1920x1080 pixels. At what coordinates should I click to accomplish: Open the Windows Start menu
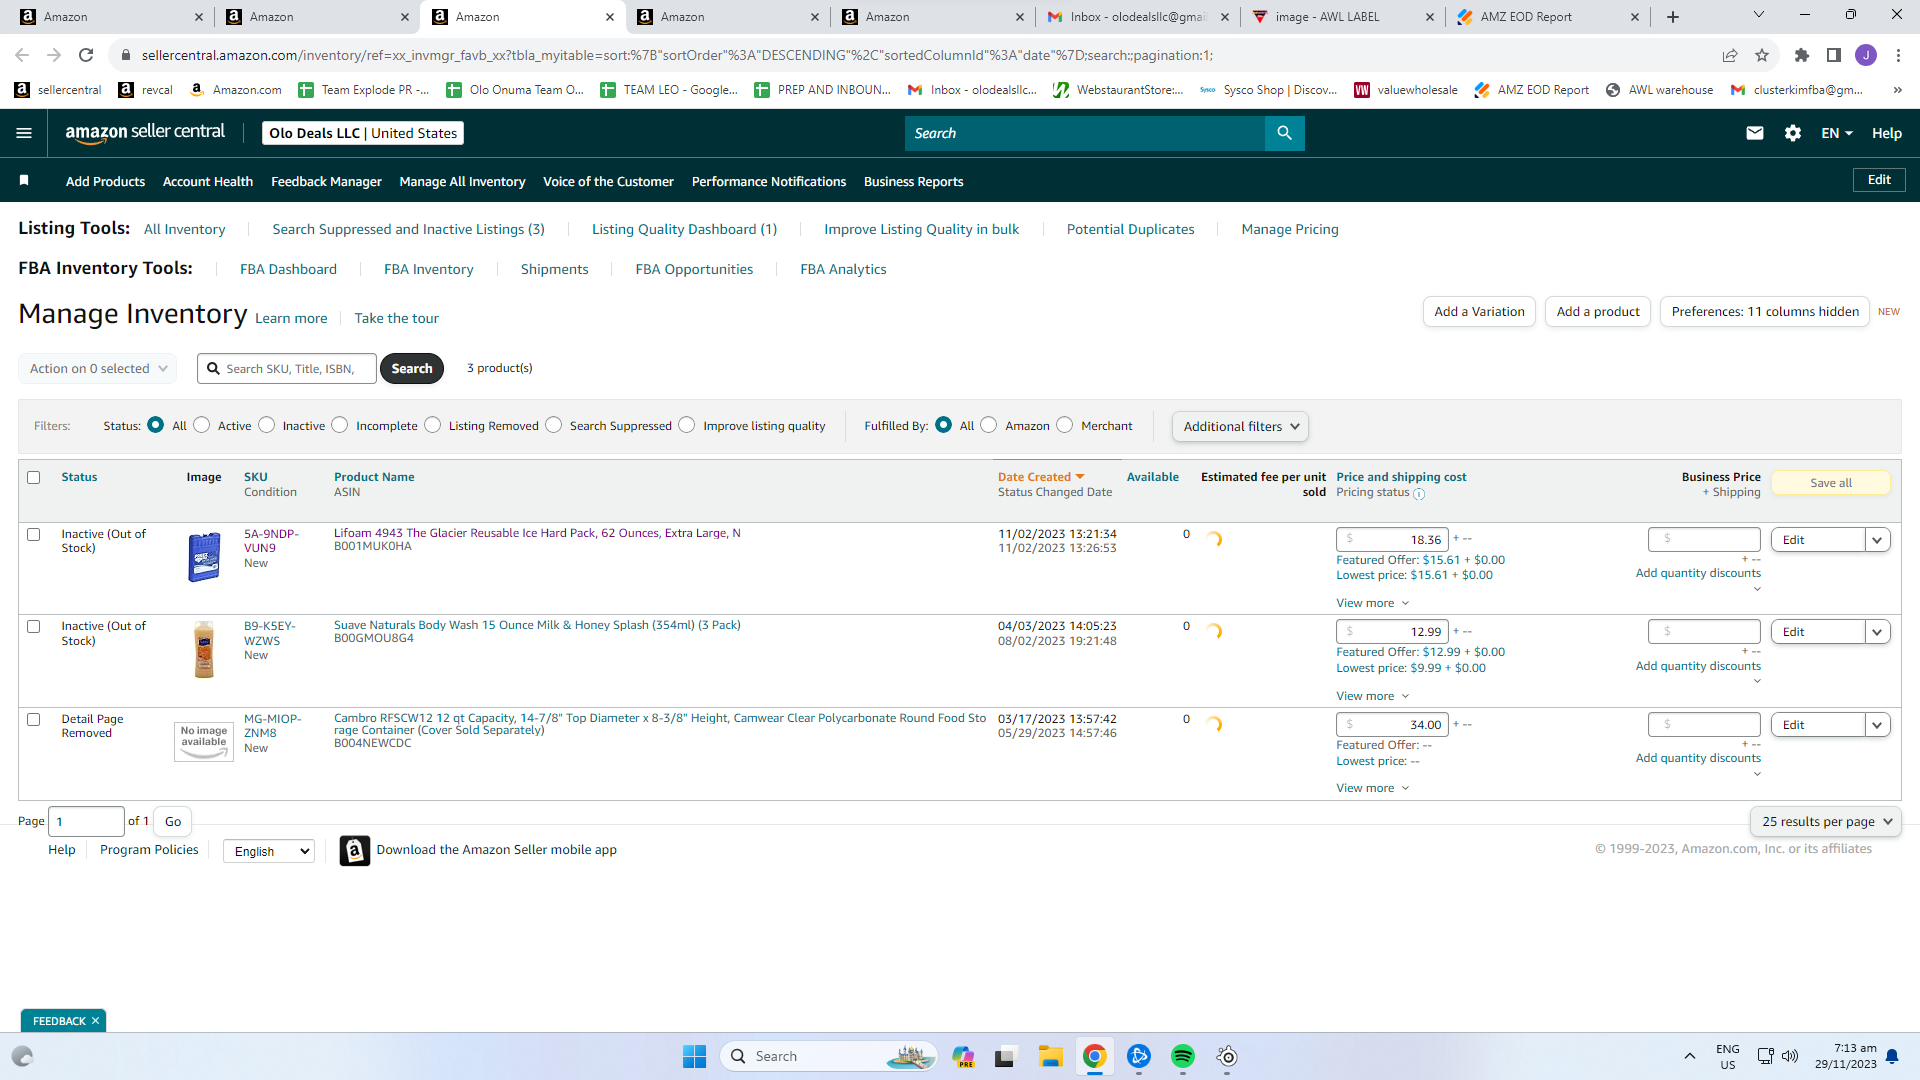tap(694, 1056)
